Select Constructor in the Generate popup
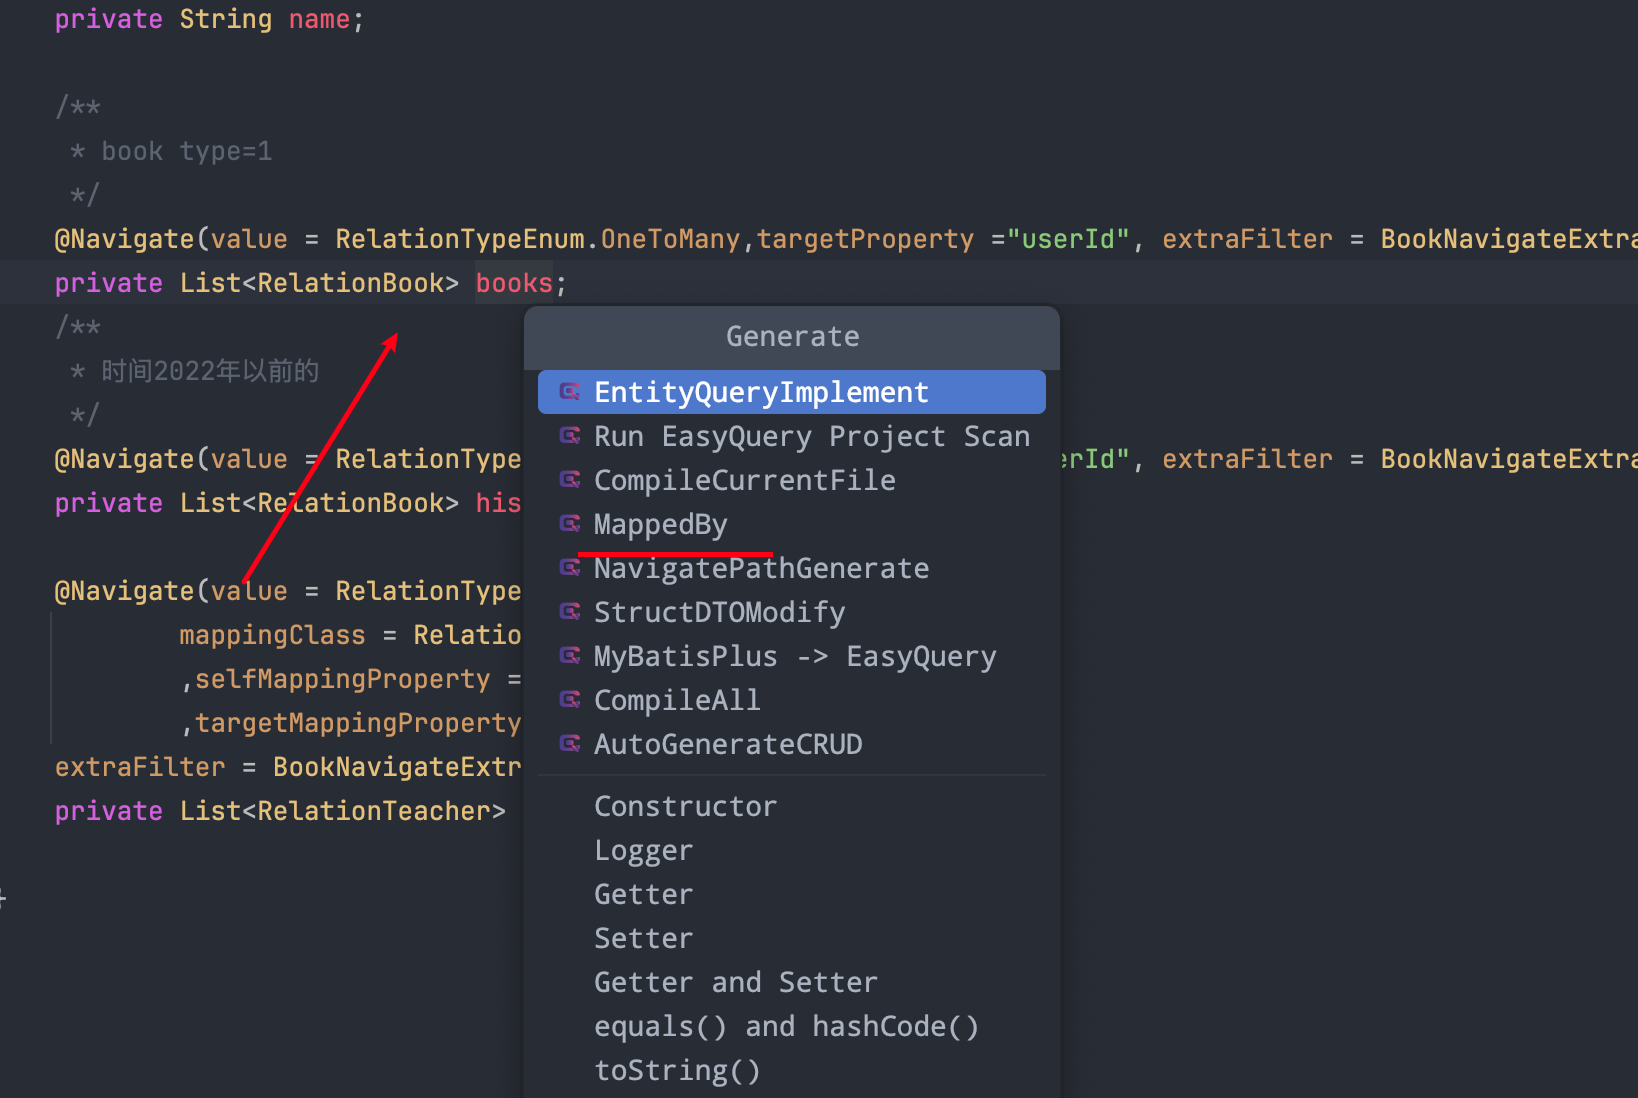1638x1098 pixels. point(685,806)
